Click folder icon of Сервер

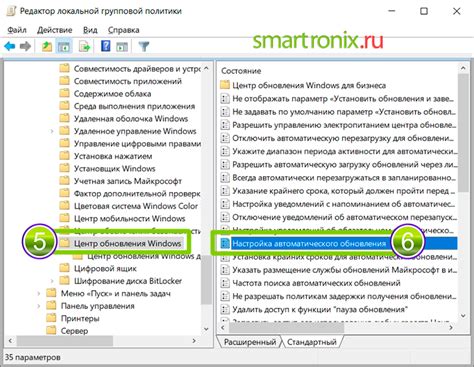[51, 331]
